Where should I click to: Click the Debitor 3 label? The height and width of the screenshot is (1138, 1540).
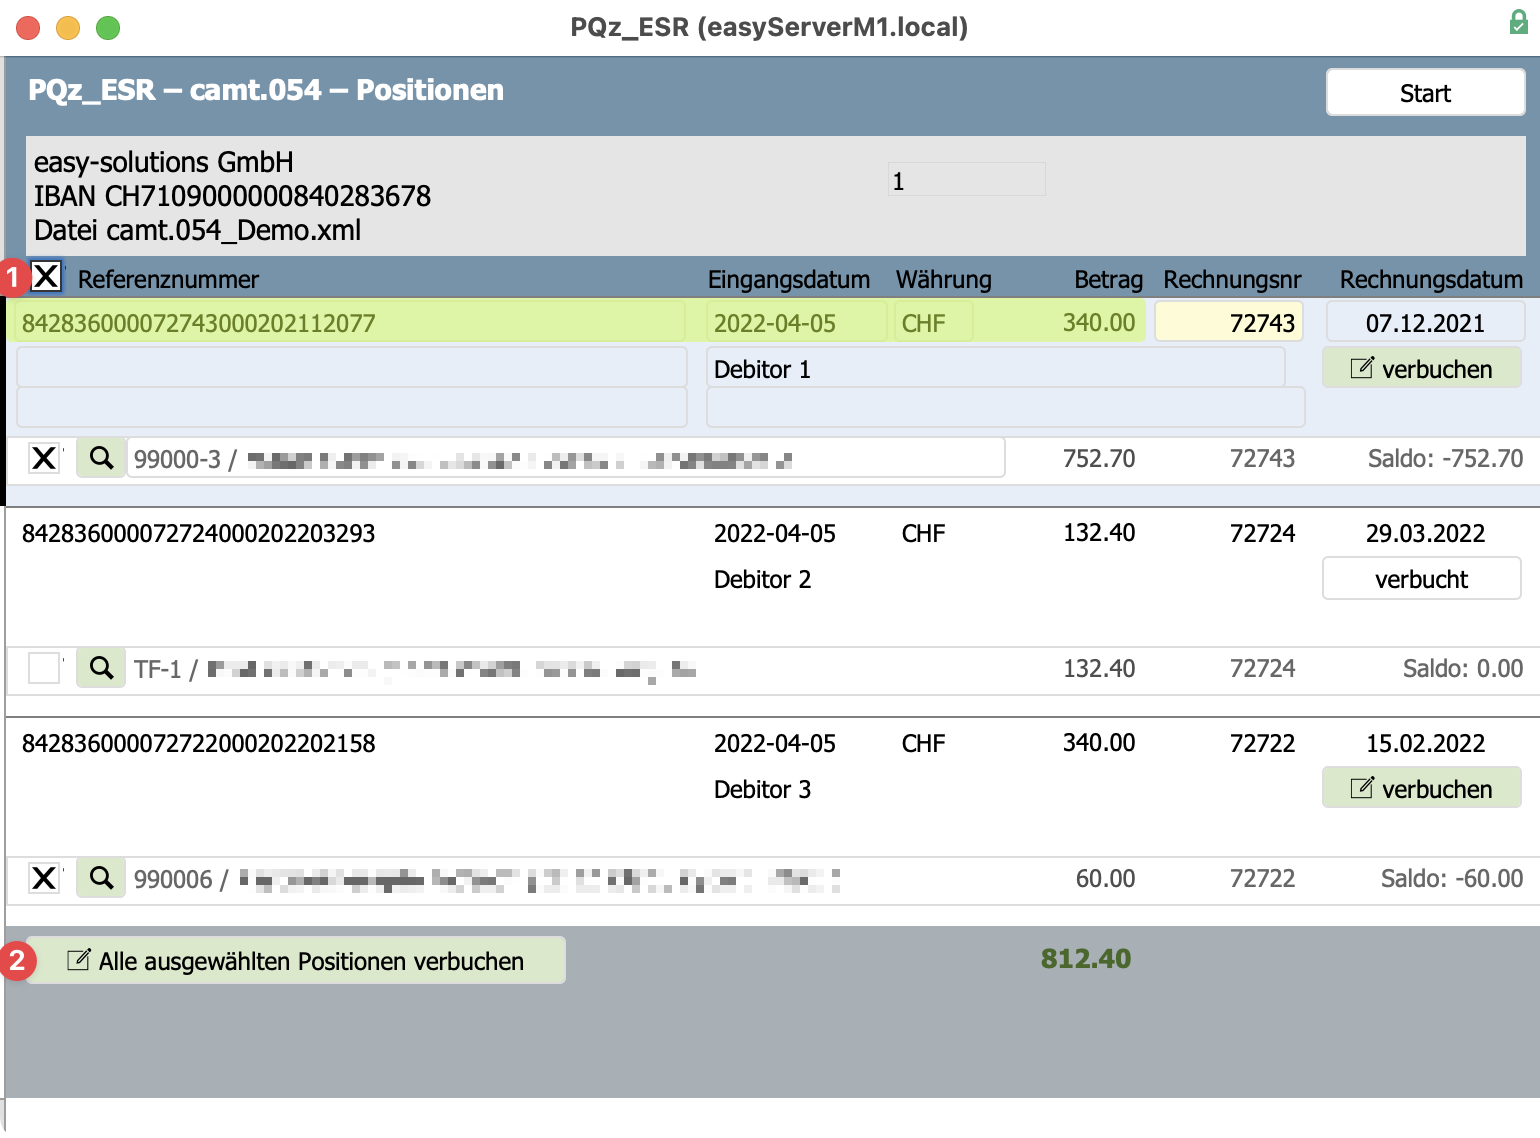762,789
